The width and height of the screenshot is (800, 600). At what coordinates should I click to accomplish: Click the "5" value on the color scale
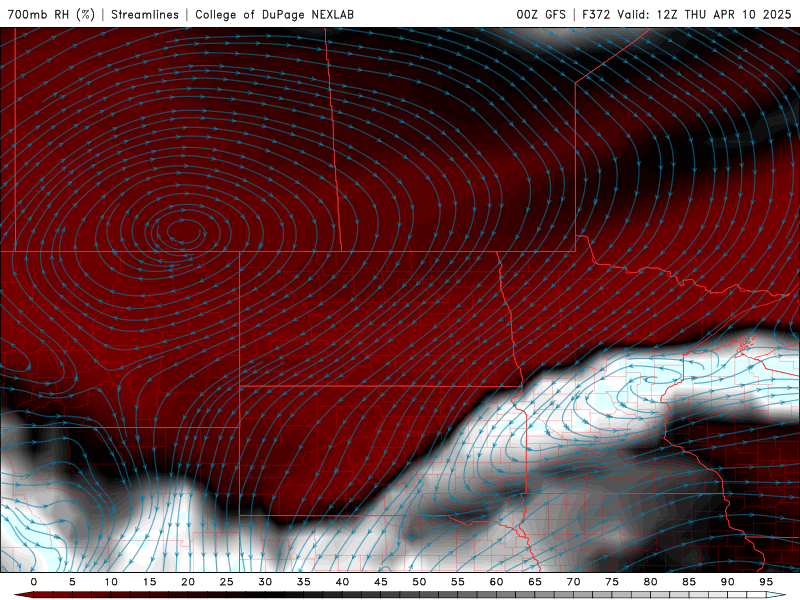click(x=72, y=582)
